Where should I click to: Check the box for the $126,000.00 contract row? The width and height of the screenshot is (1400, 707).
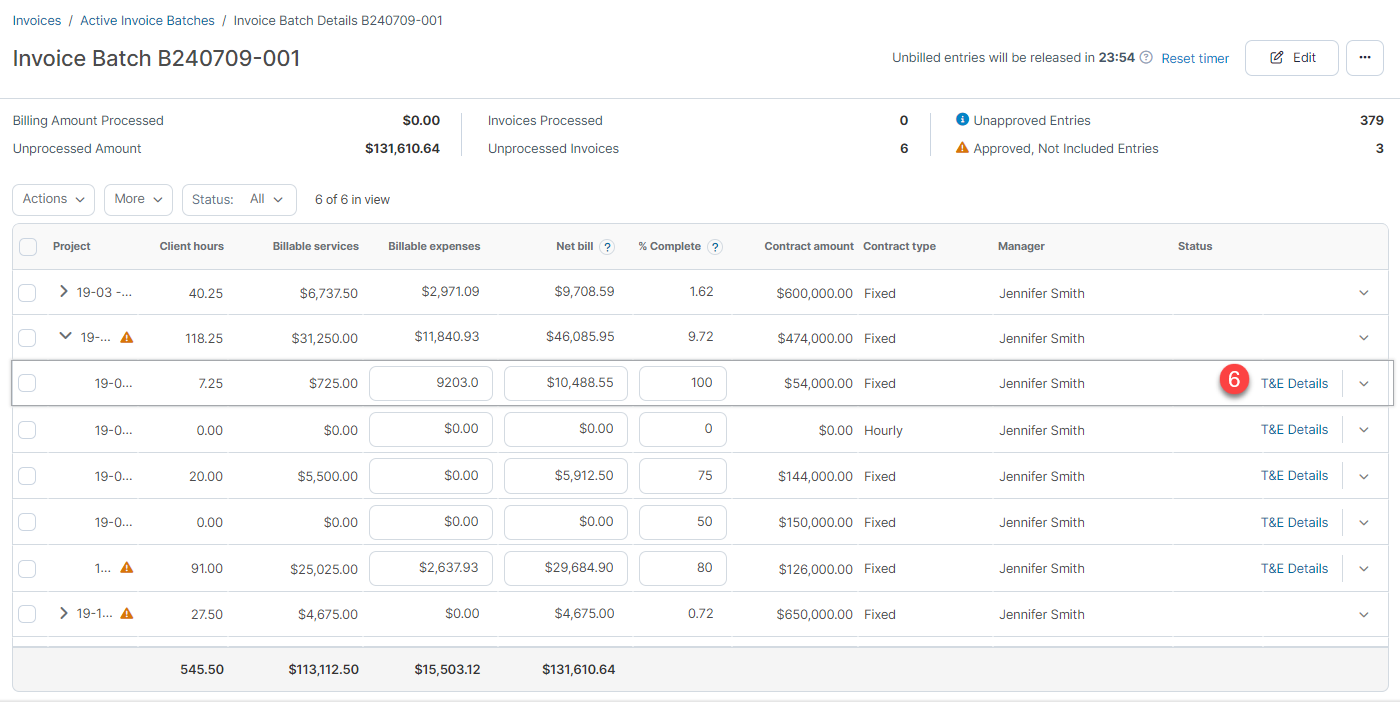[28, 568]
